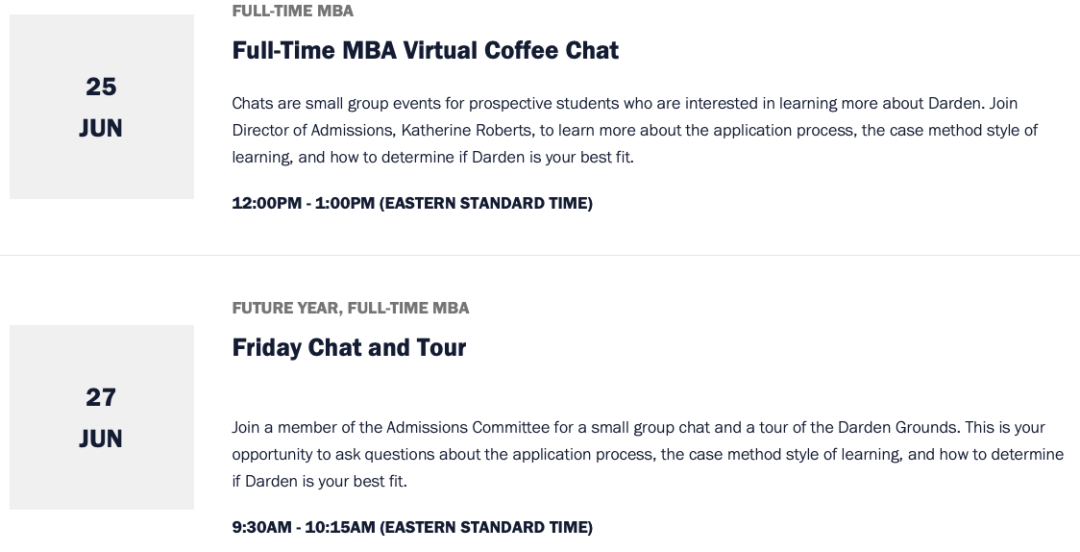Screen dimensions: 1080x552
Task: Click the number 25 in date tile
Action: [101, 87]
